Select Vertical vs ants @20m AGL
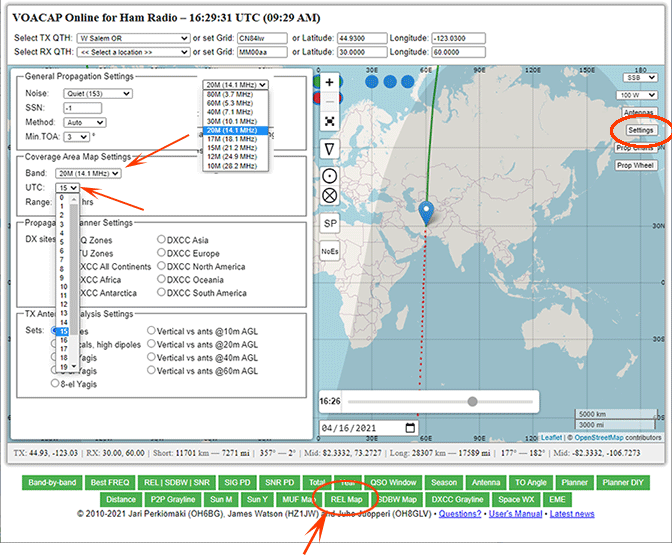The image size is (672, 557). [151, 344]
